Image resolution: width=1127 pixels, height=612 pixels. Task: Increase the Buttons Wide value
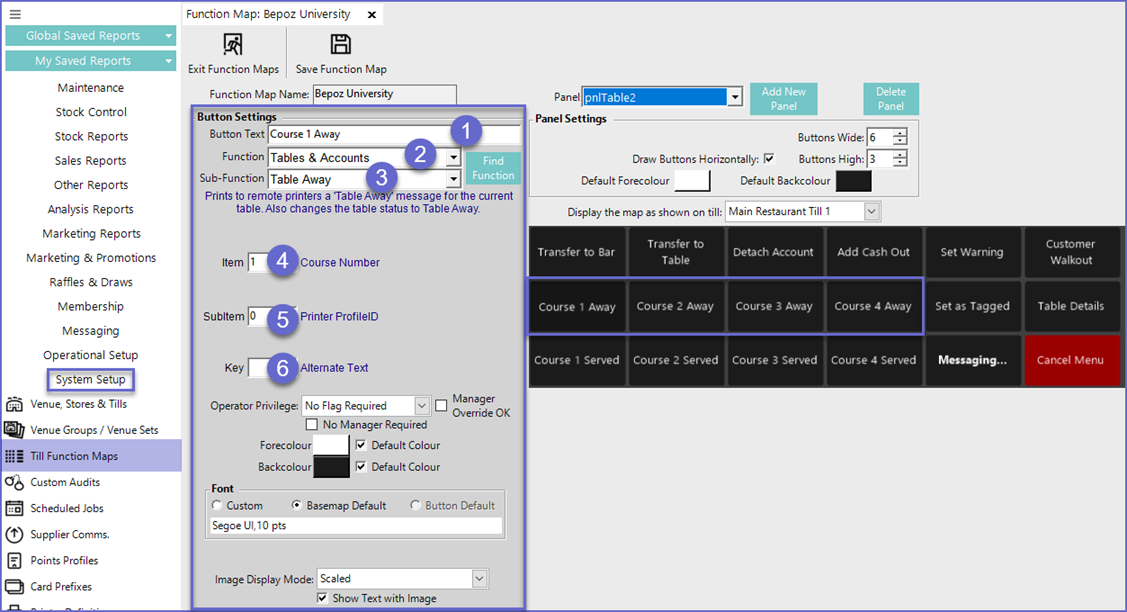click(x=900, y=133)
